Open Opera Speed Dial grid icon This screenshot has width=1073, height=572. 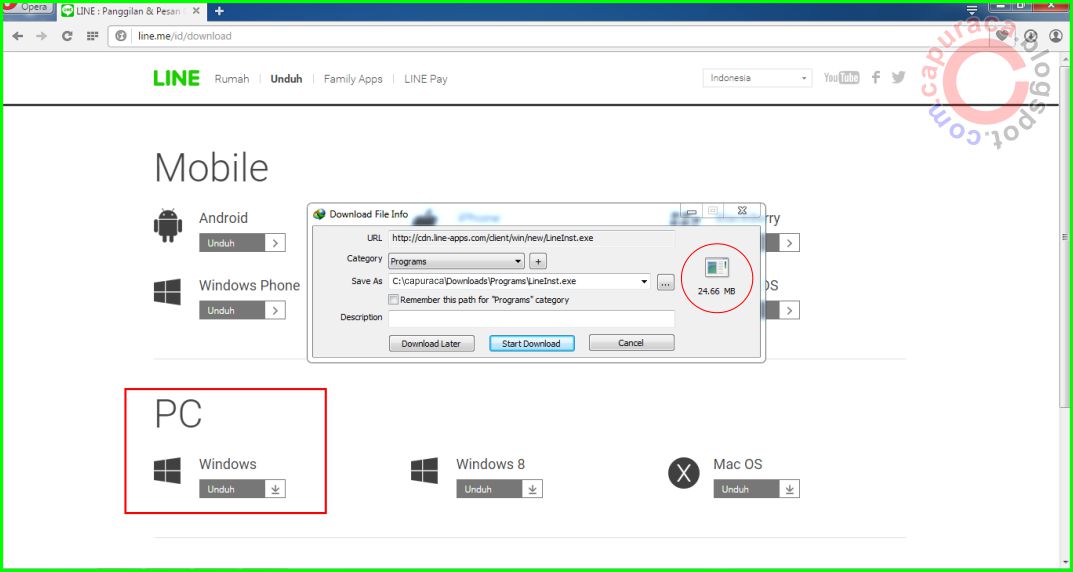[92, 36]
